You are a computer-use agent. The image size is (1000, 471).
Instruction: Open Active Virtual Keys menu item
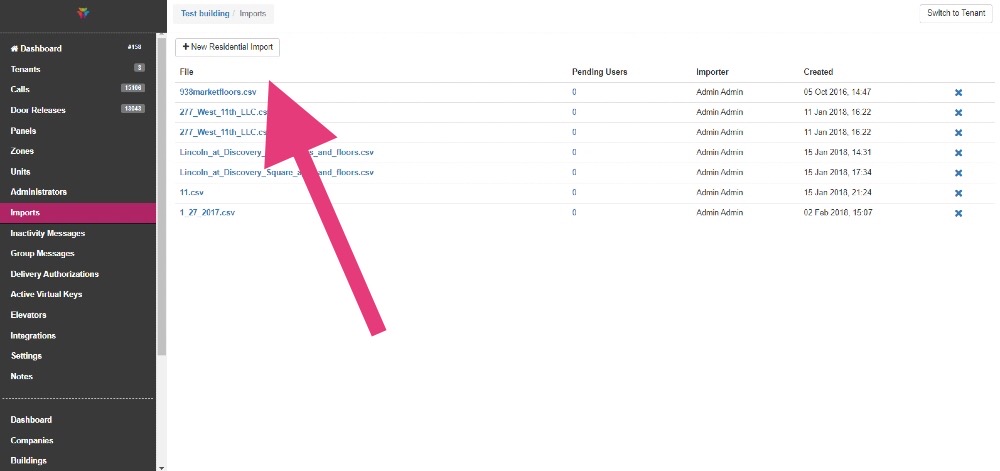tap(46, 294)
